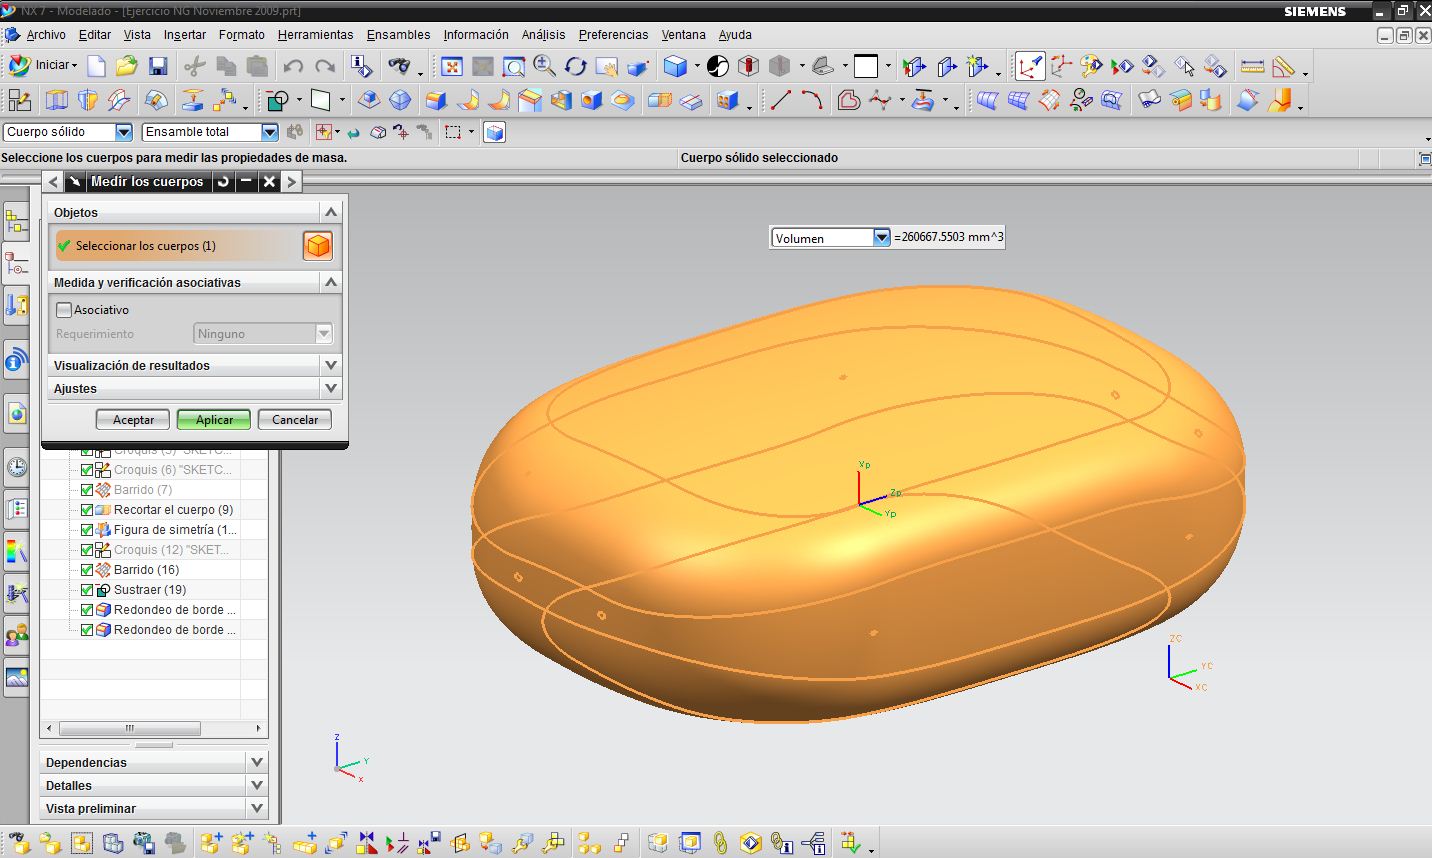
Task: Click the WCS orientation icon
Action: (1030, 66)
